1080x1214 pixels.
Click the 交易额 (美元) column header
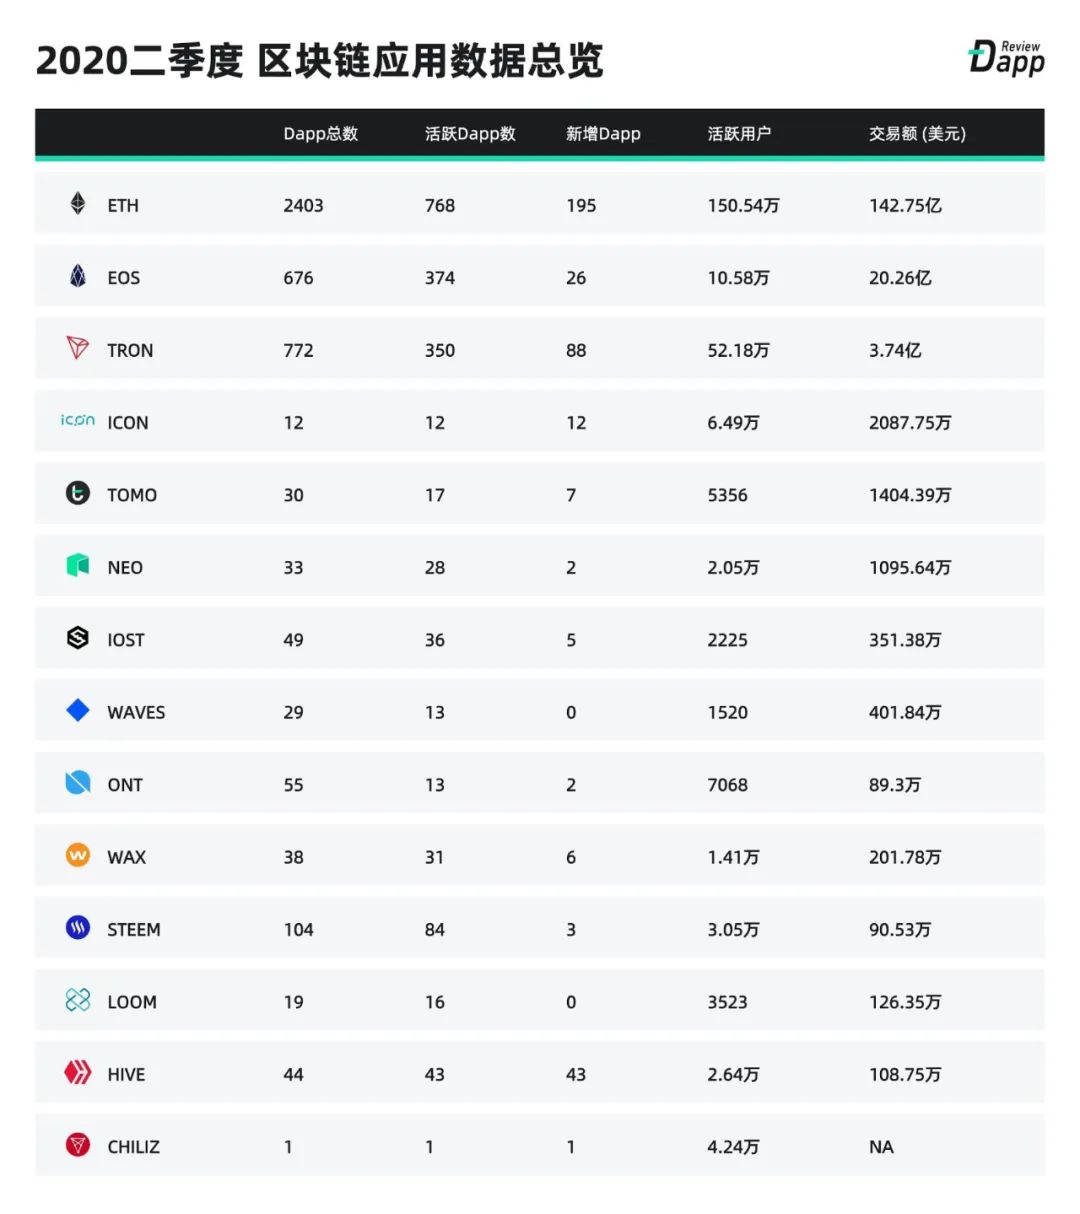tap(917, 134)
